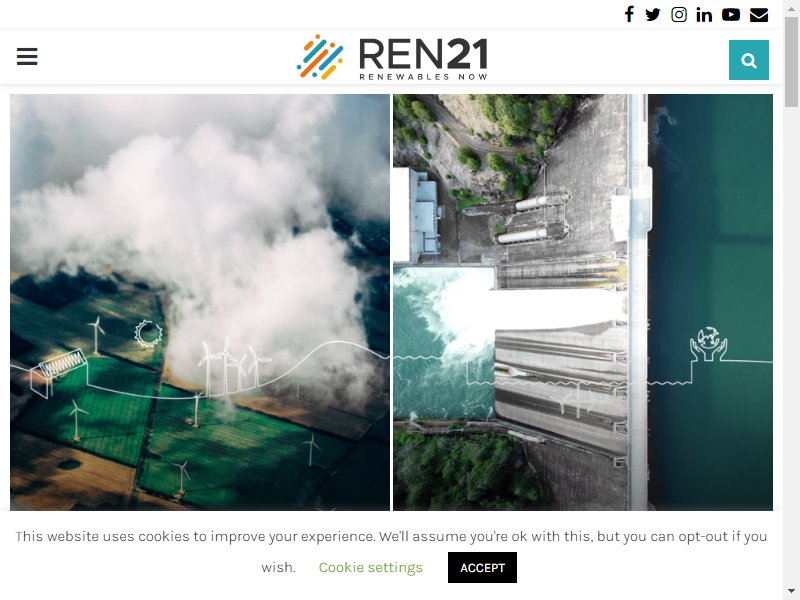Click the white wind turbines illustration
The width and height of the screenshot is (800, 600).
(x=234, y=365)
